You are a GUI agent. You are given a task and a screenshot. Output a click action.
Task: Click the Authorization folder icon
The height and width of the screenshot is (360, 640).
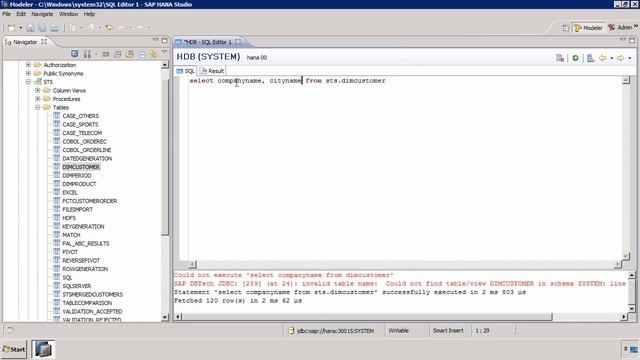pos(38,64)
